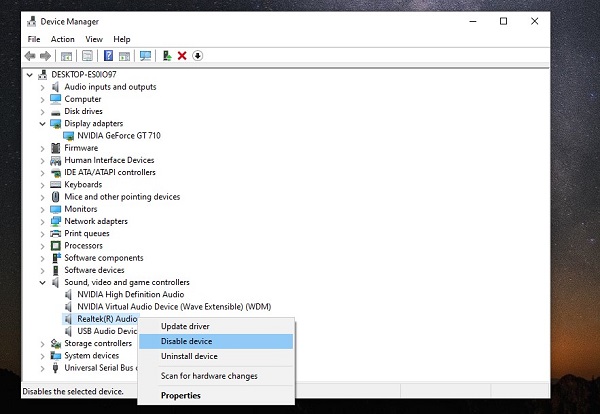Screen dimensions: 600x414
Task: Click the Back arrow in the toolbar
Action: click(31, 56)
